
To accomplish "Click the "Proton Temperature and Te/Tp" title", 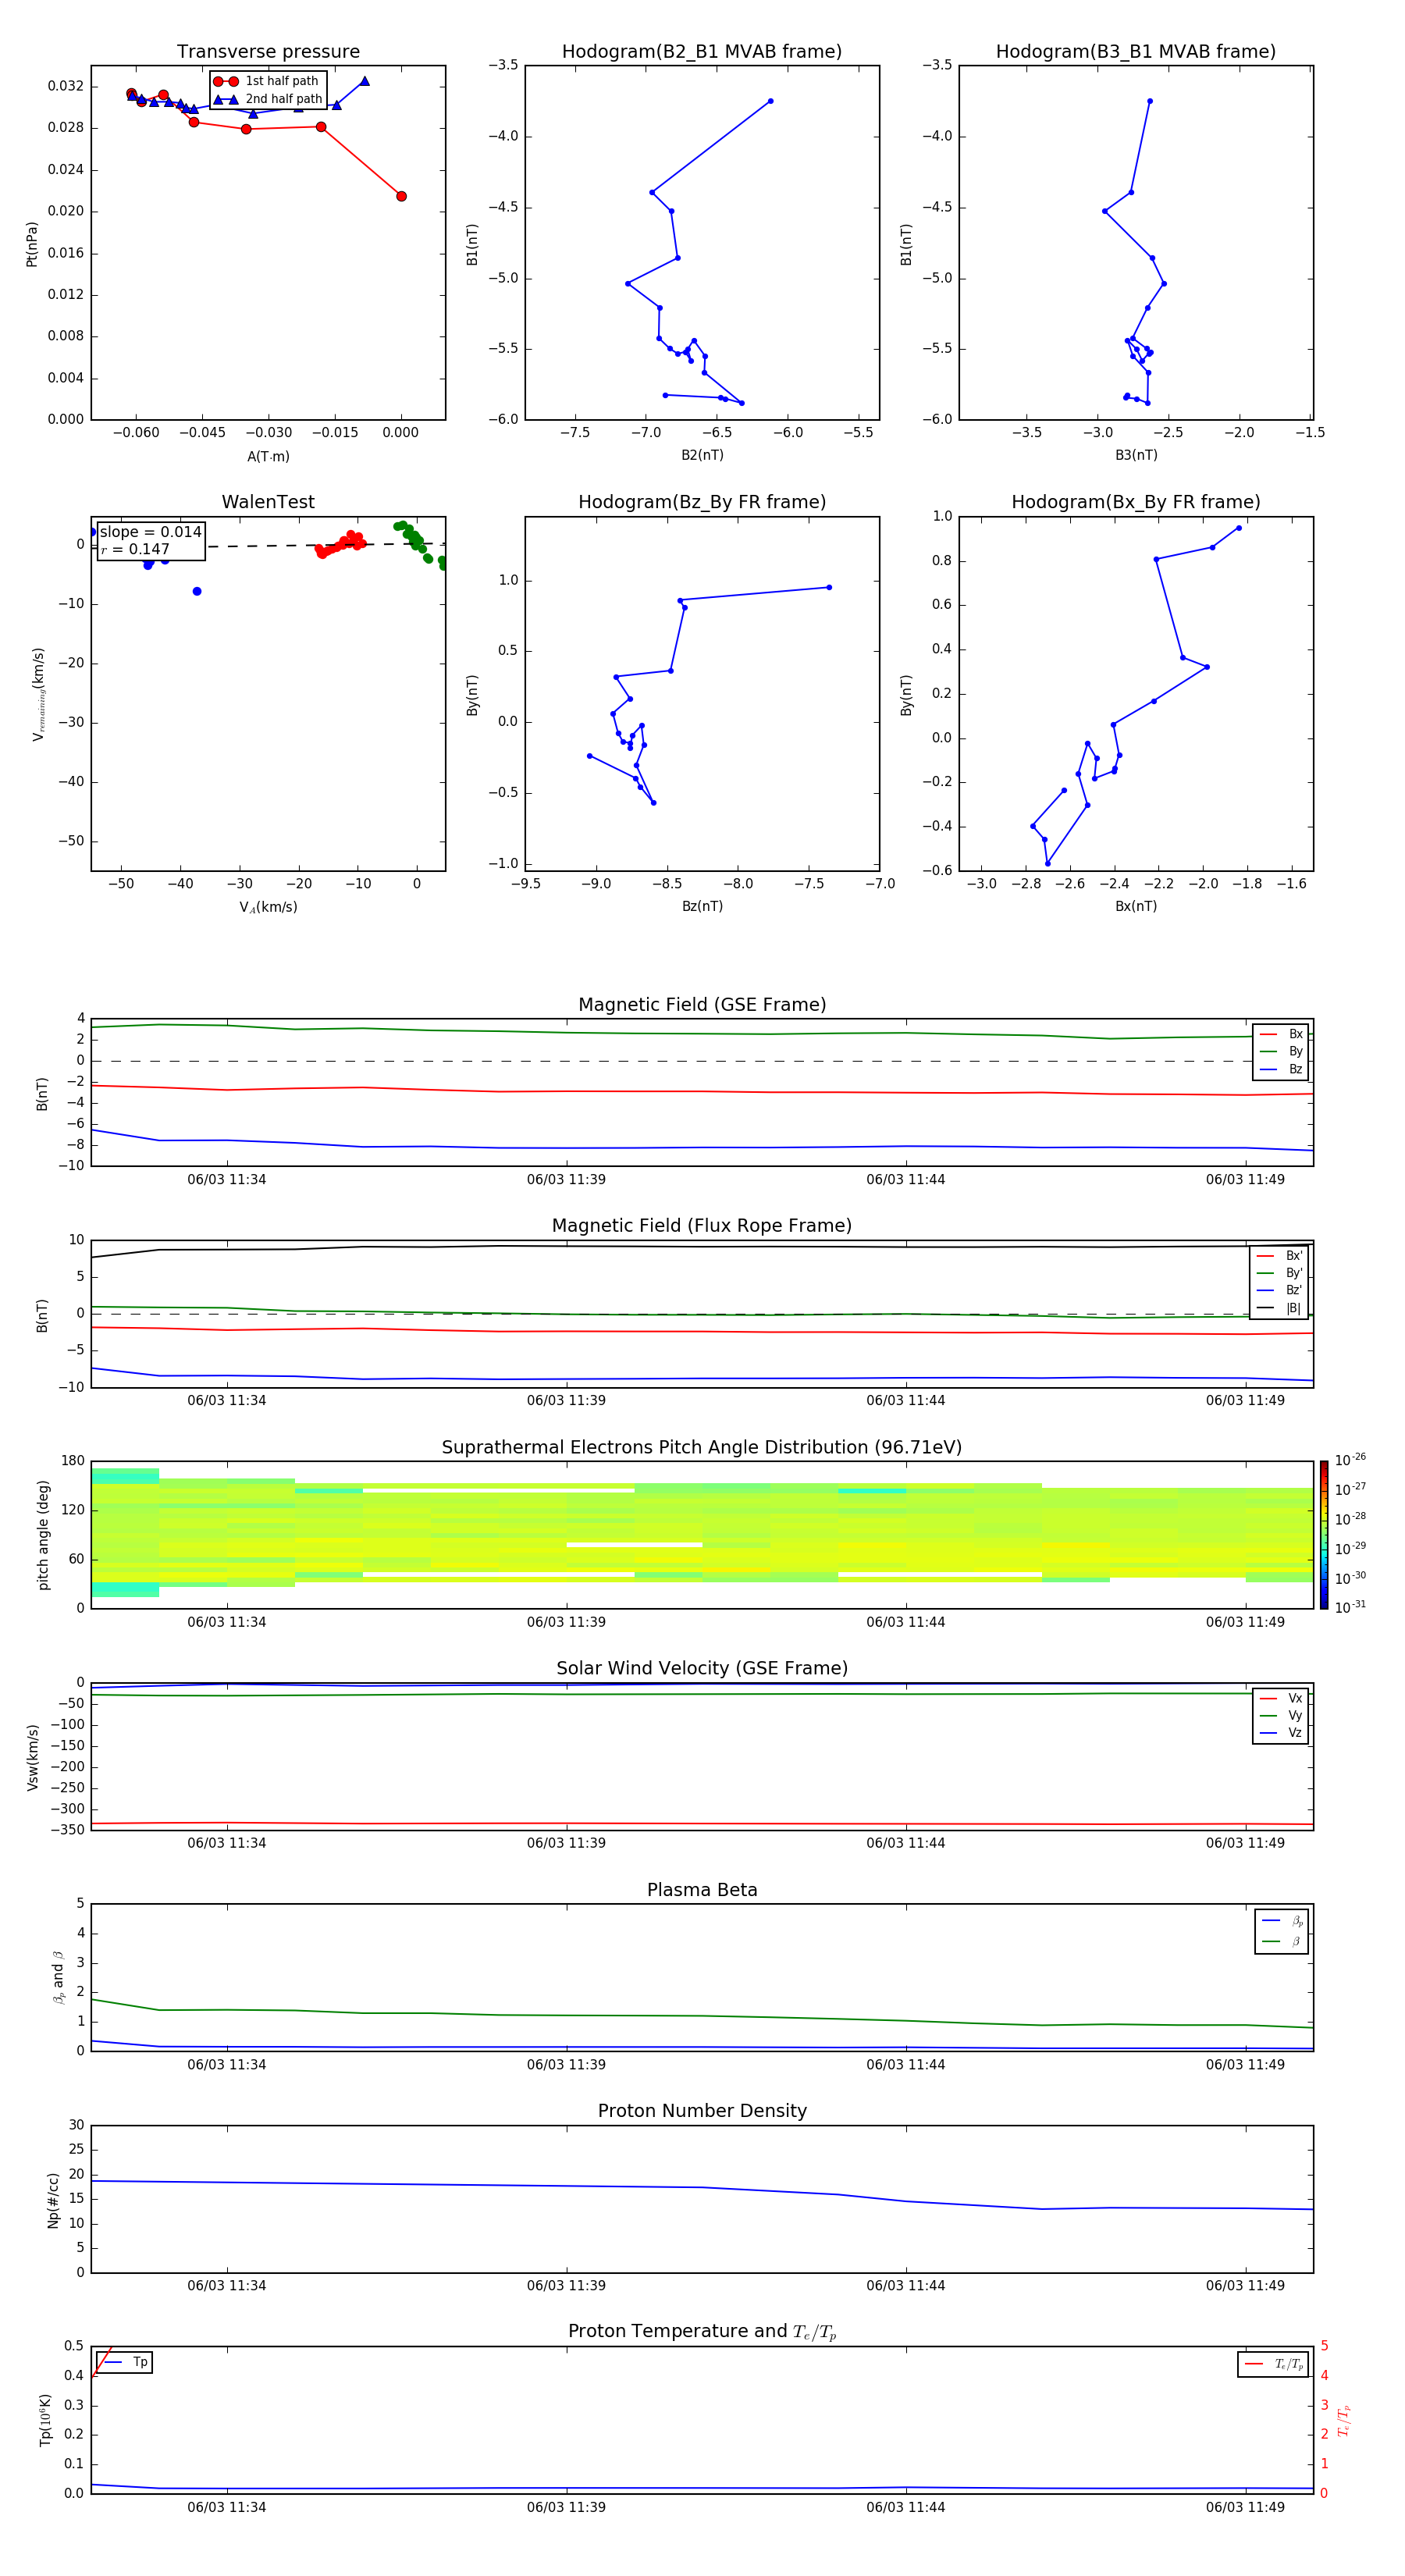I will pyautogui.click(x=702, y=2332).
